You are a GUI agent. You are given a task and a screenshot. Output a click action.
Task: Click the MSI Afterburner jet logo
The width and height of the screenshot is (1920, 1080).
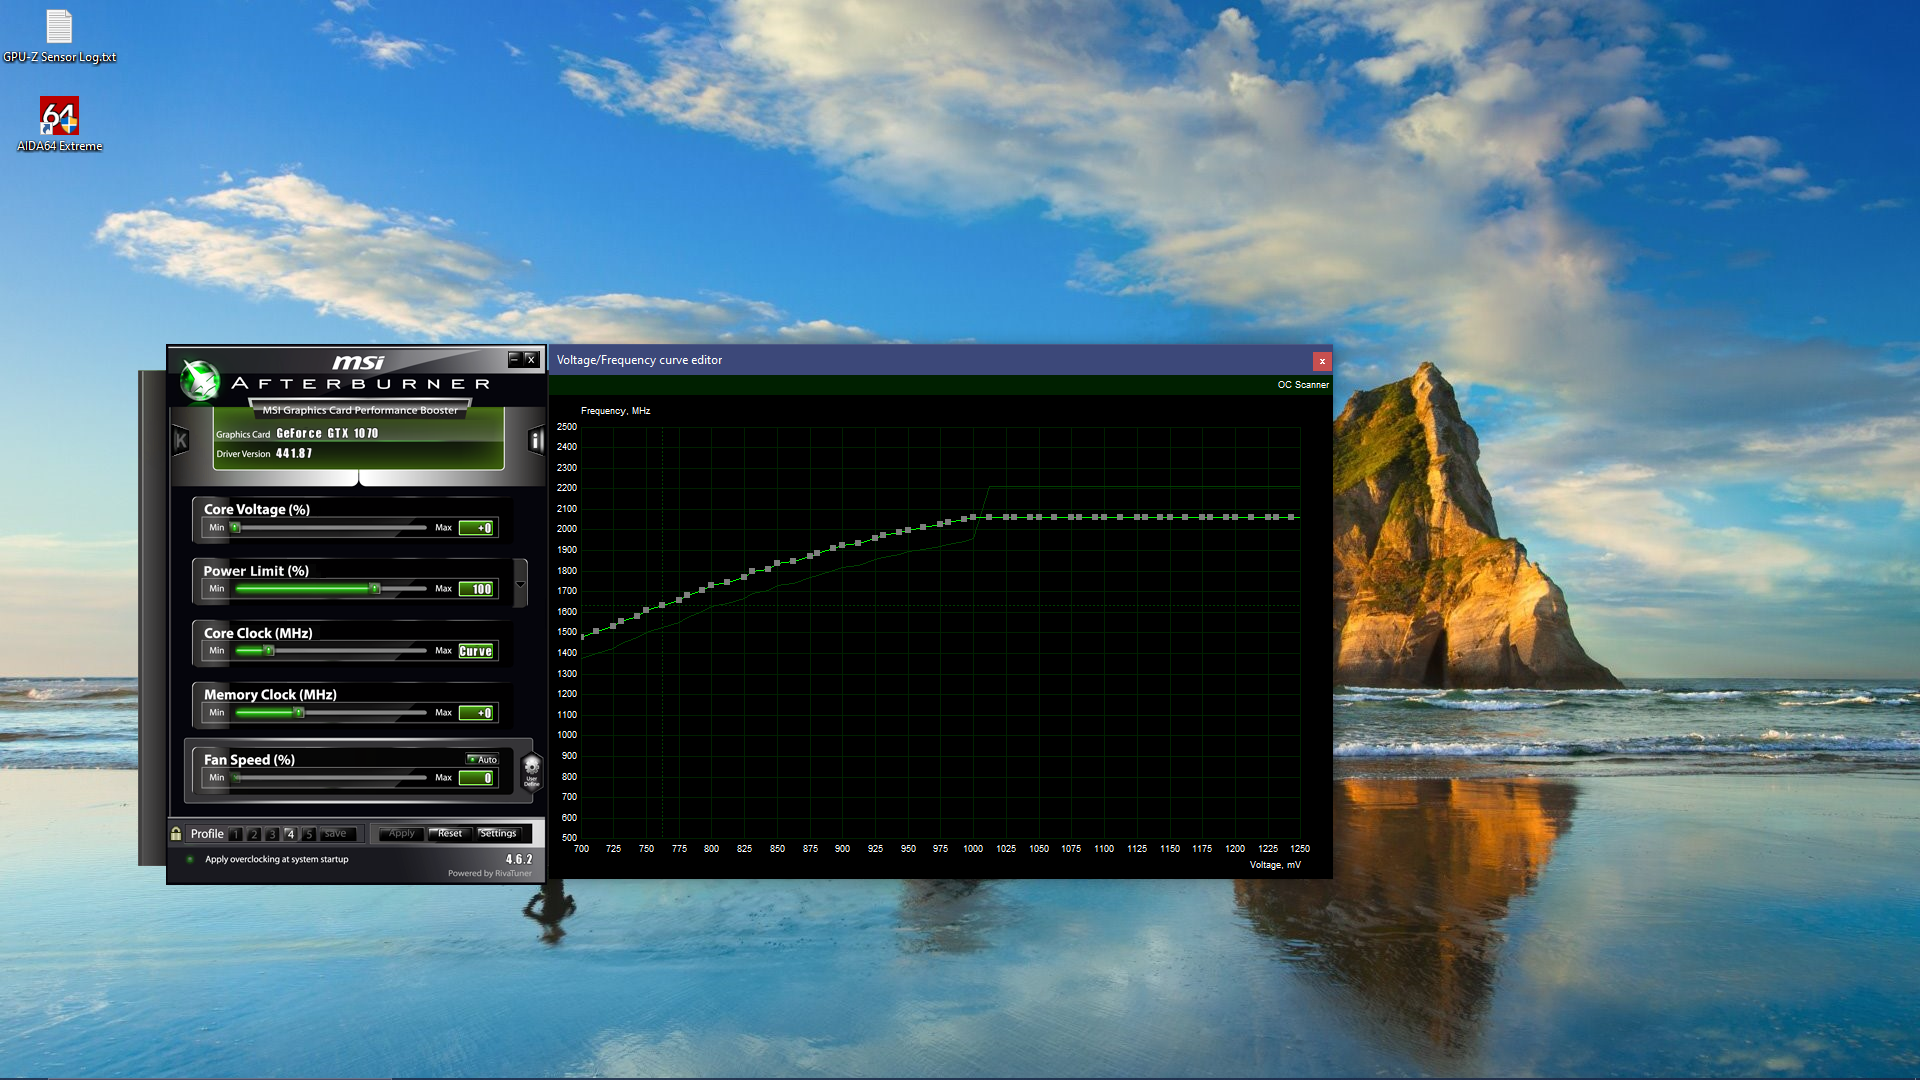200,380
